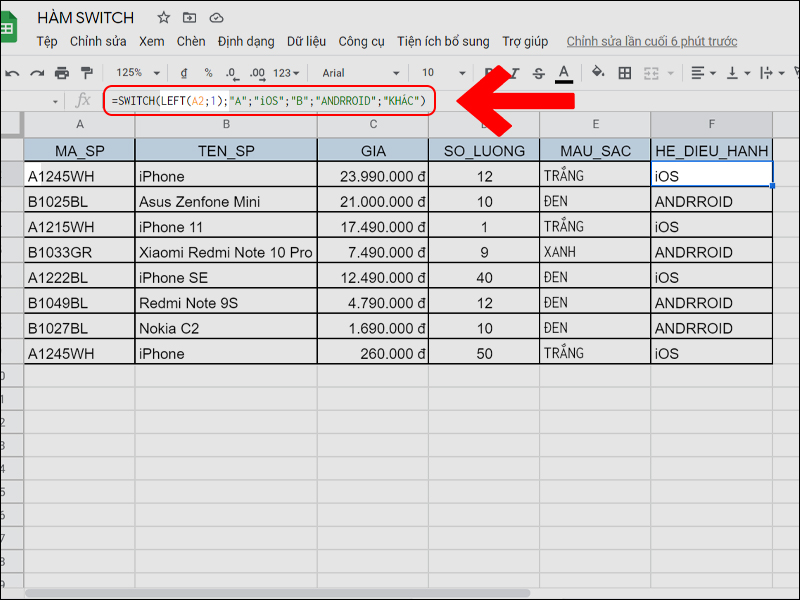The height and width of the screenshot is (600, 800).
Task: Select column C header
Action: tap(373, 124)
